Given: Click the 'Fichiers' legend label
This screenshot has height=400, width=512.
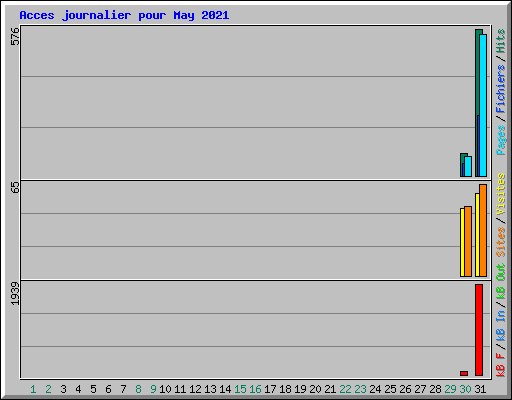Looking at the screenshot, I should [x=501, y=89].
